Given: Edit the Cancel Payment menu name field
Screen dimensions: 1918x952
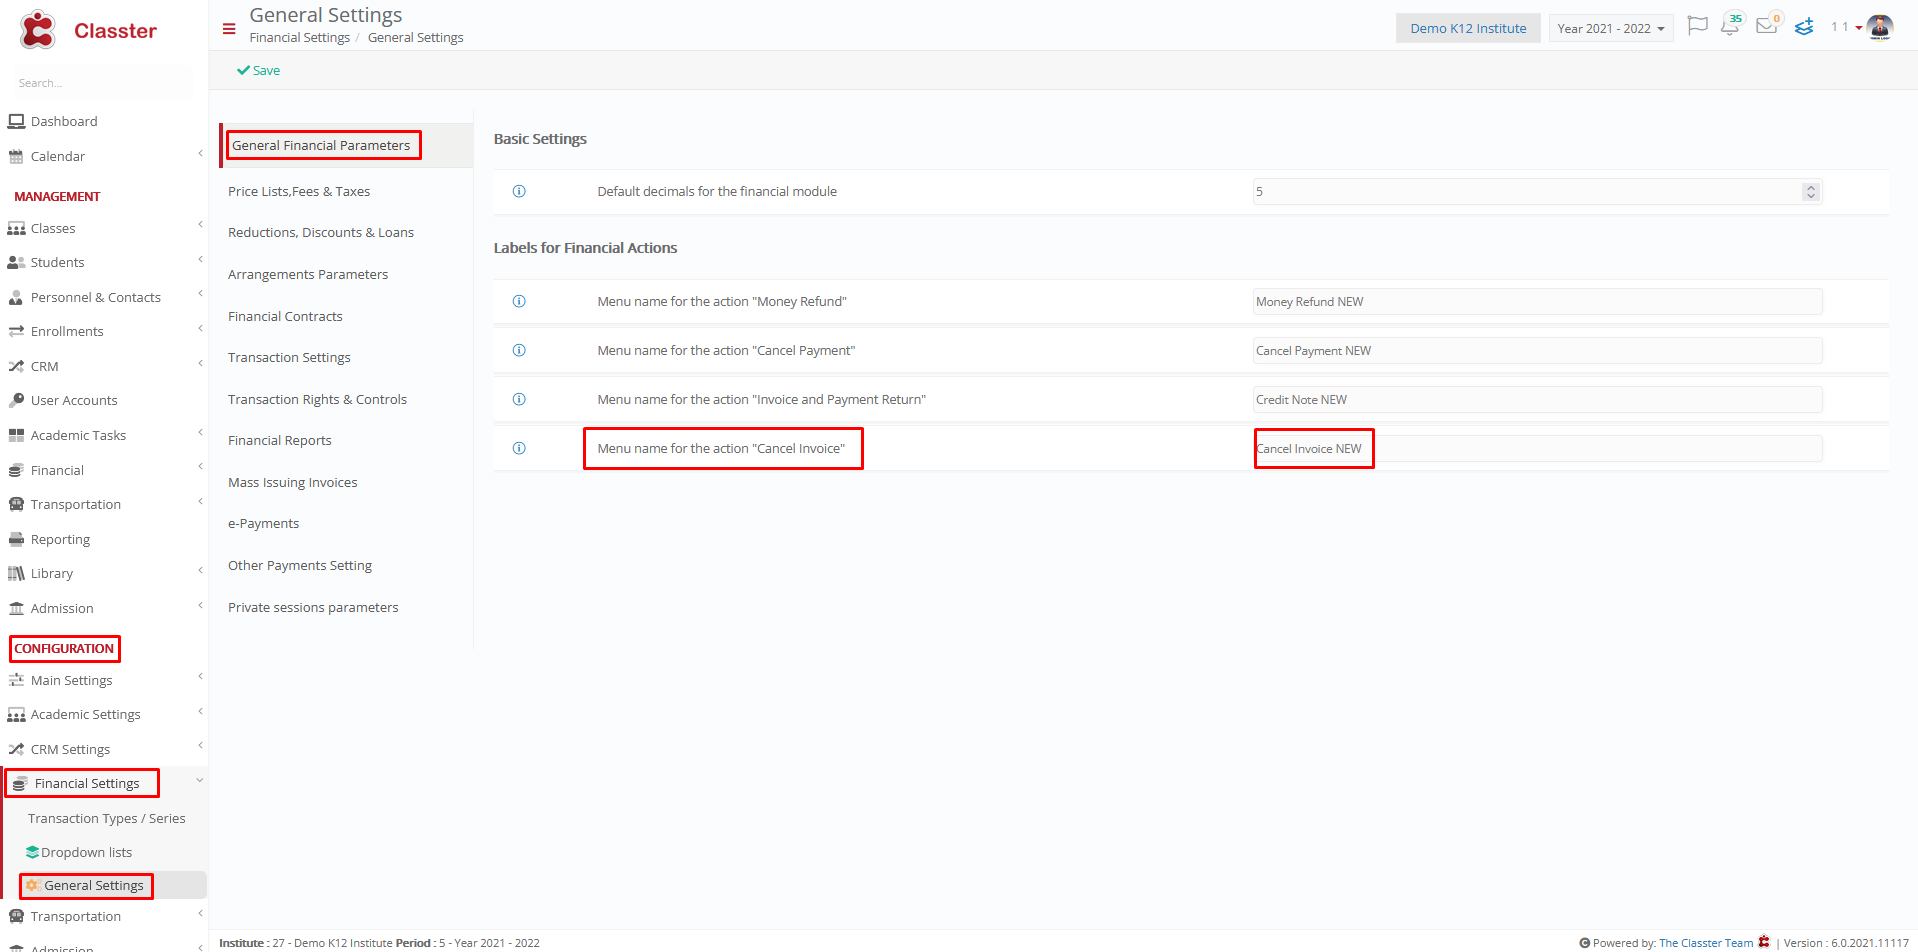Looking at the screenshot, I should point(1537,350).
